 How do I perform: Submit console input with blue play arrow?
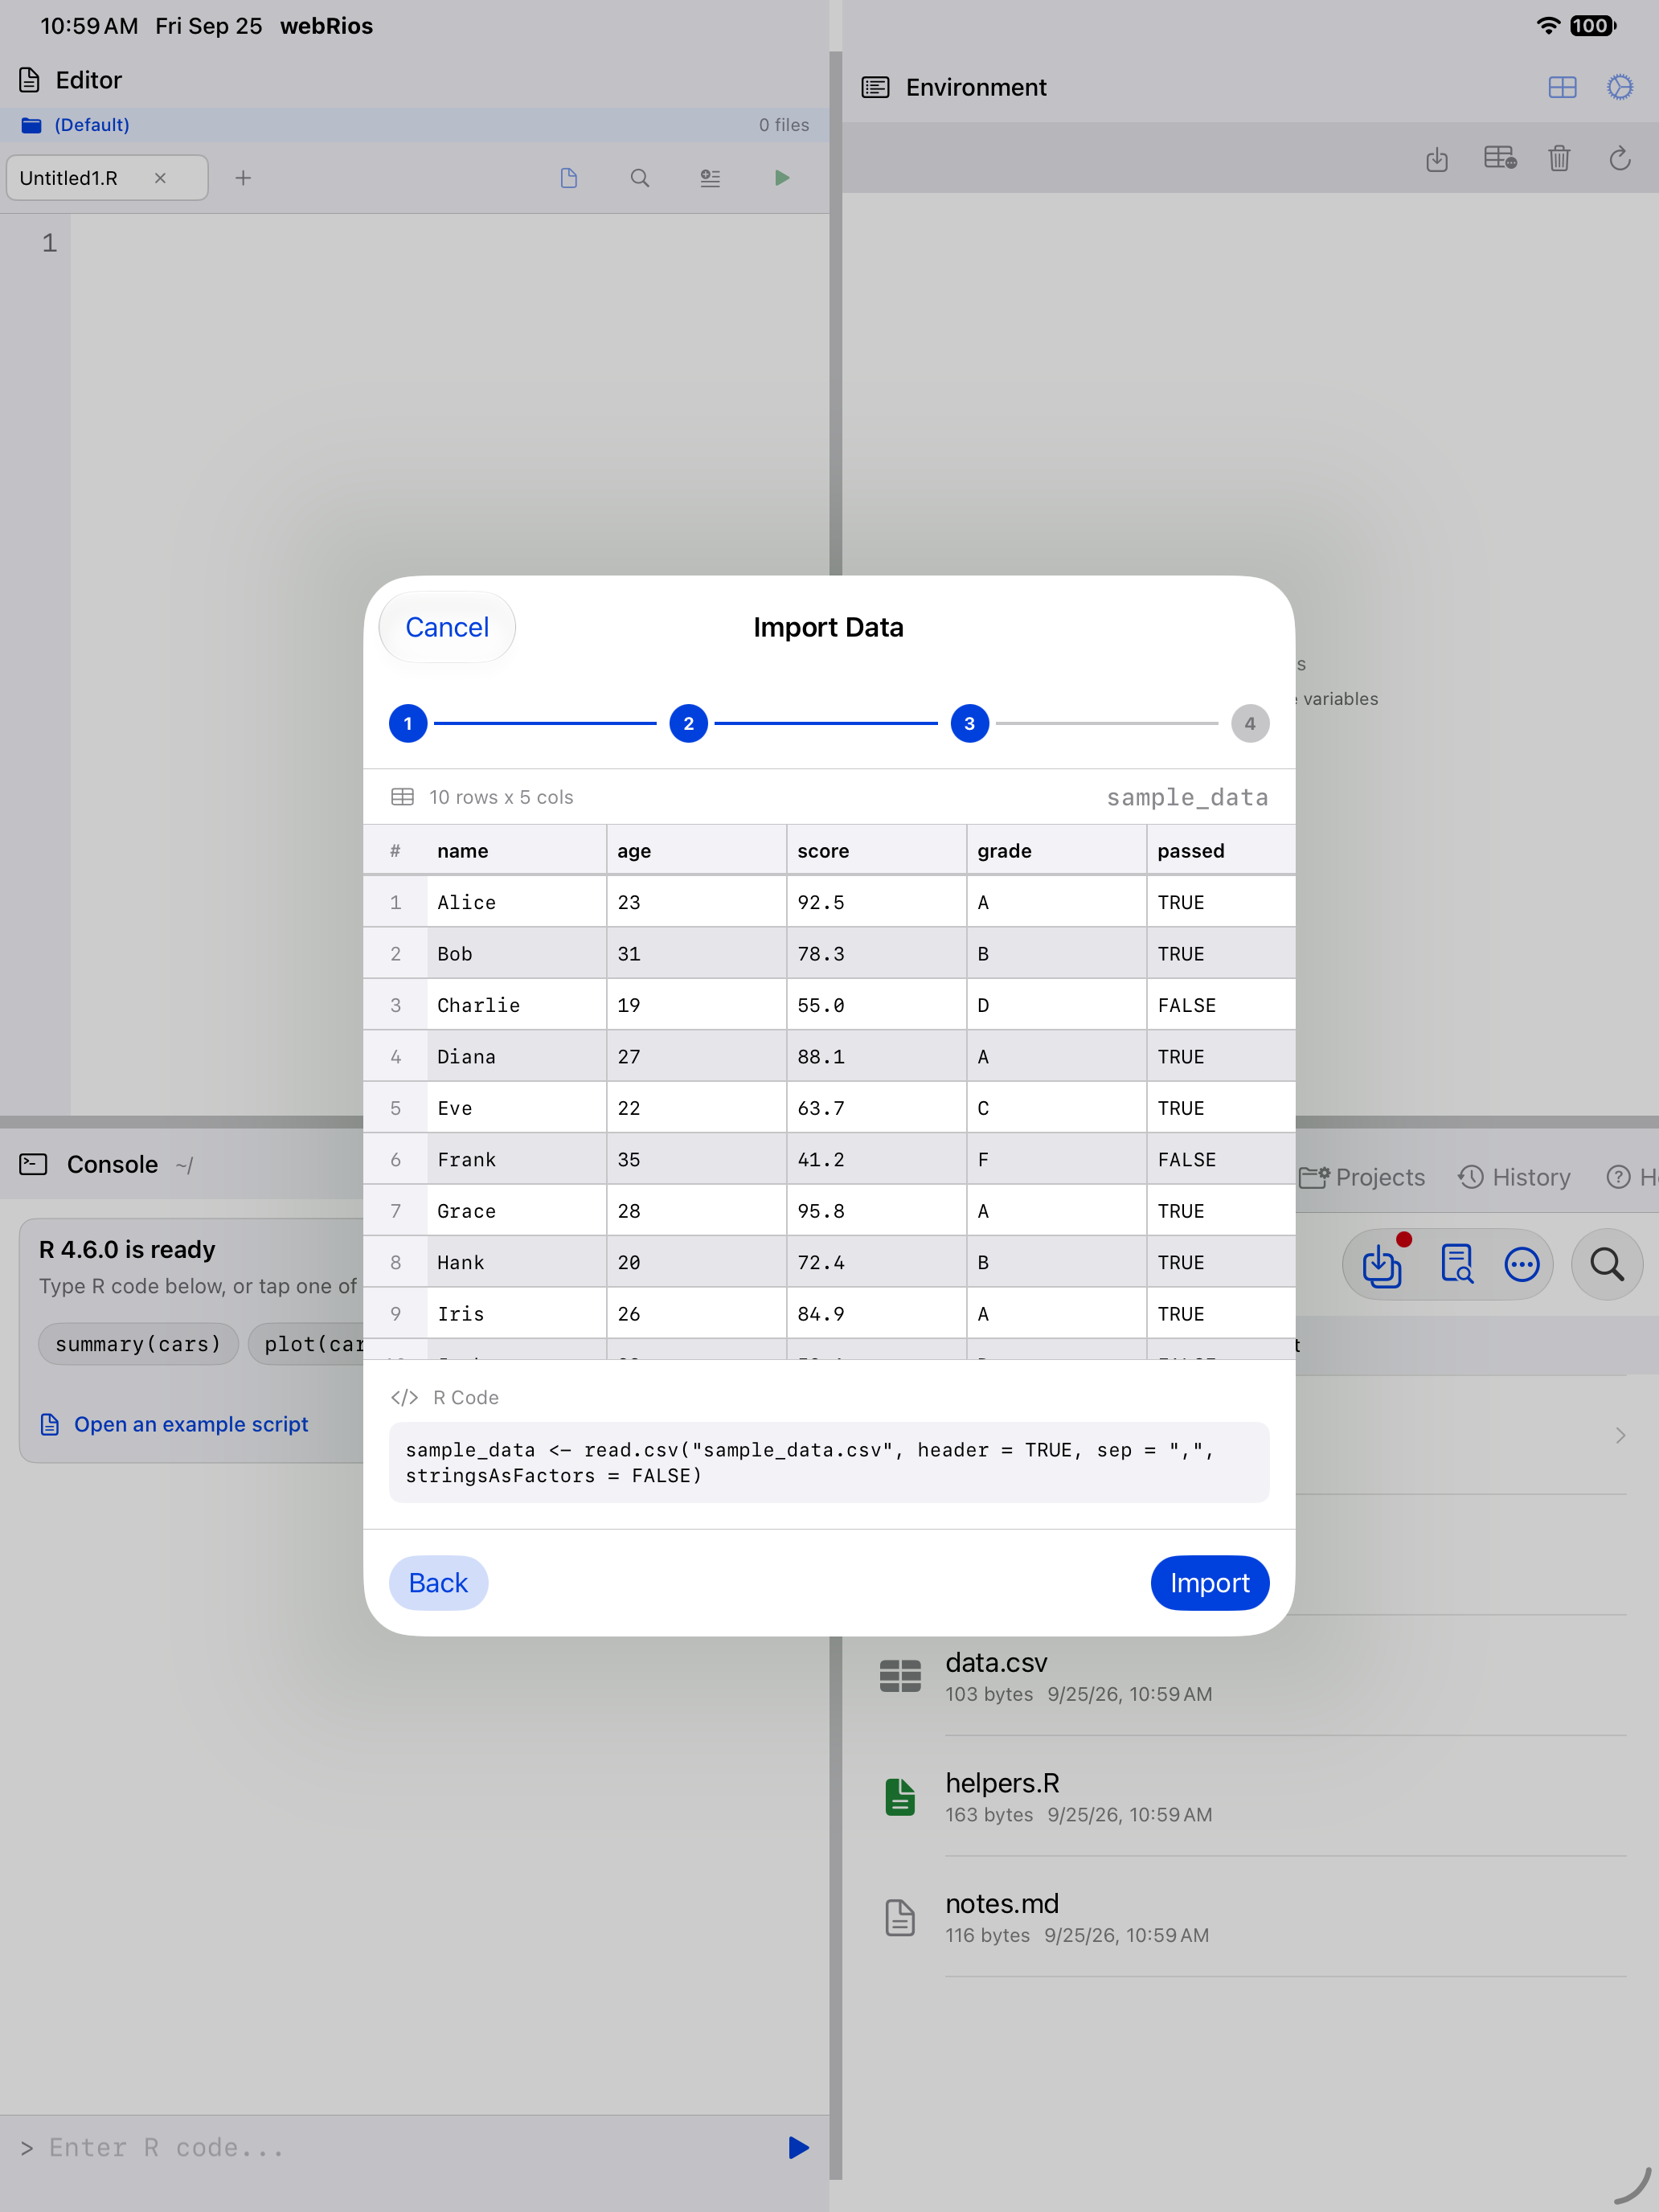(x=798, y=2147)
